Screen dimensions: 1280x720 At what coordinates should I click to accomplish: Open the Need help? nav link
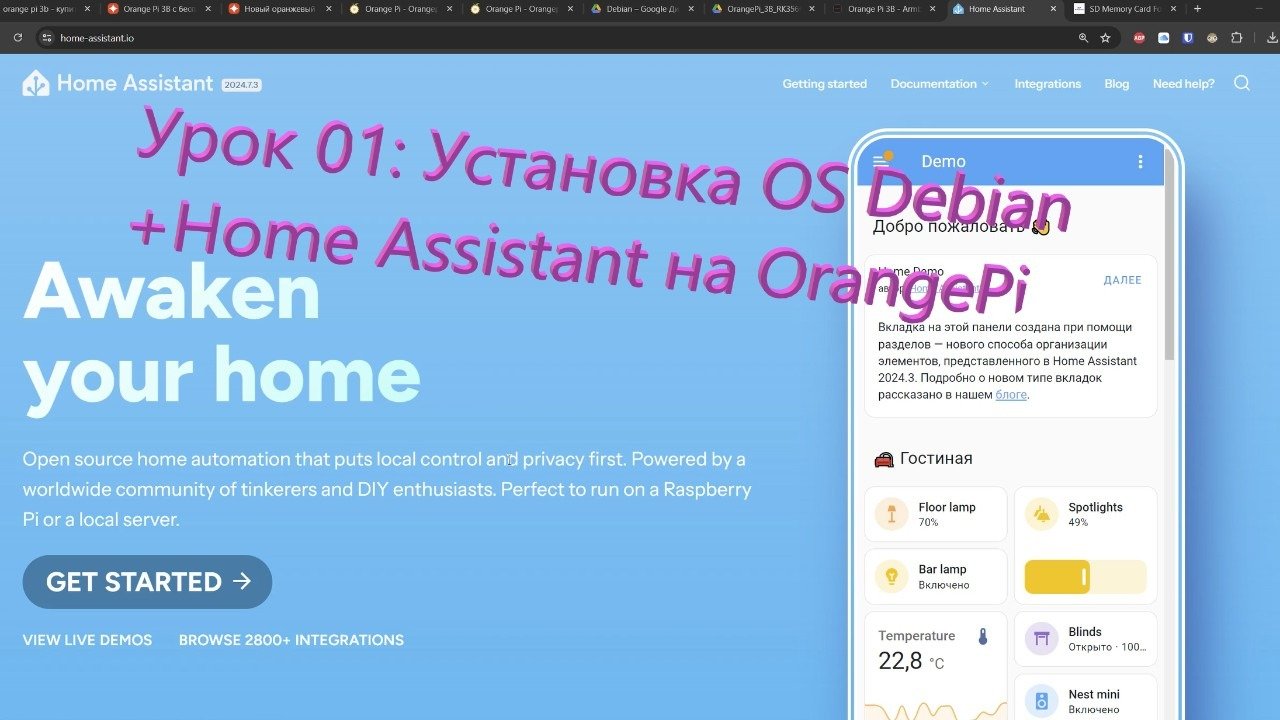coord(1183,84)
